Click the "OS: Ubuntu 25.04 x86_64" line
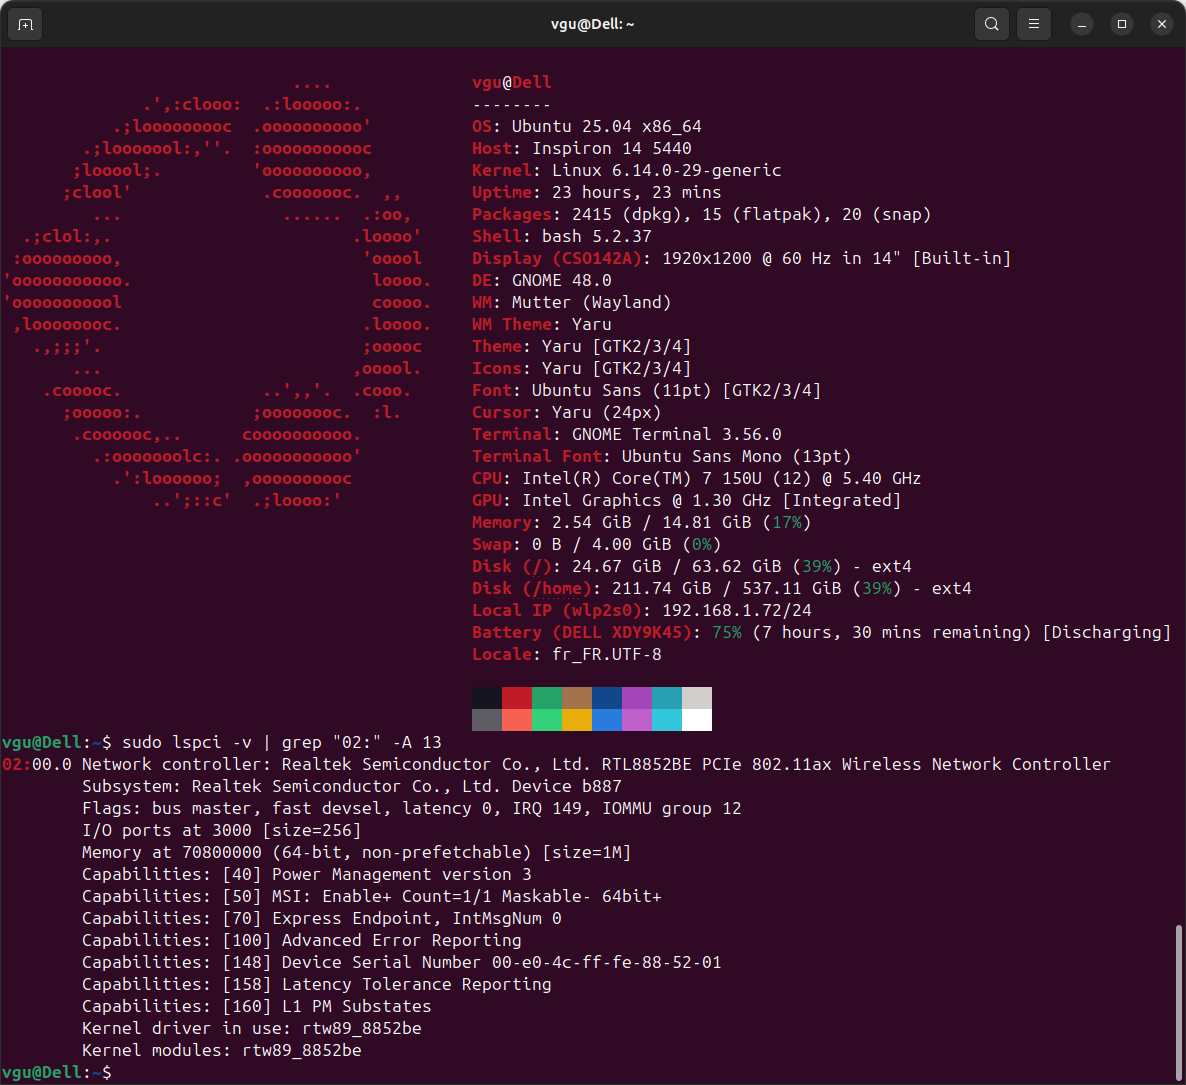The width and height of the screenshot is (1186, 1085). pyautogui.click(x=587, y=126)
